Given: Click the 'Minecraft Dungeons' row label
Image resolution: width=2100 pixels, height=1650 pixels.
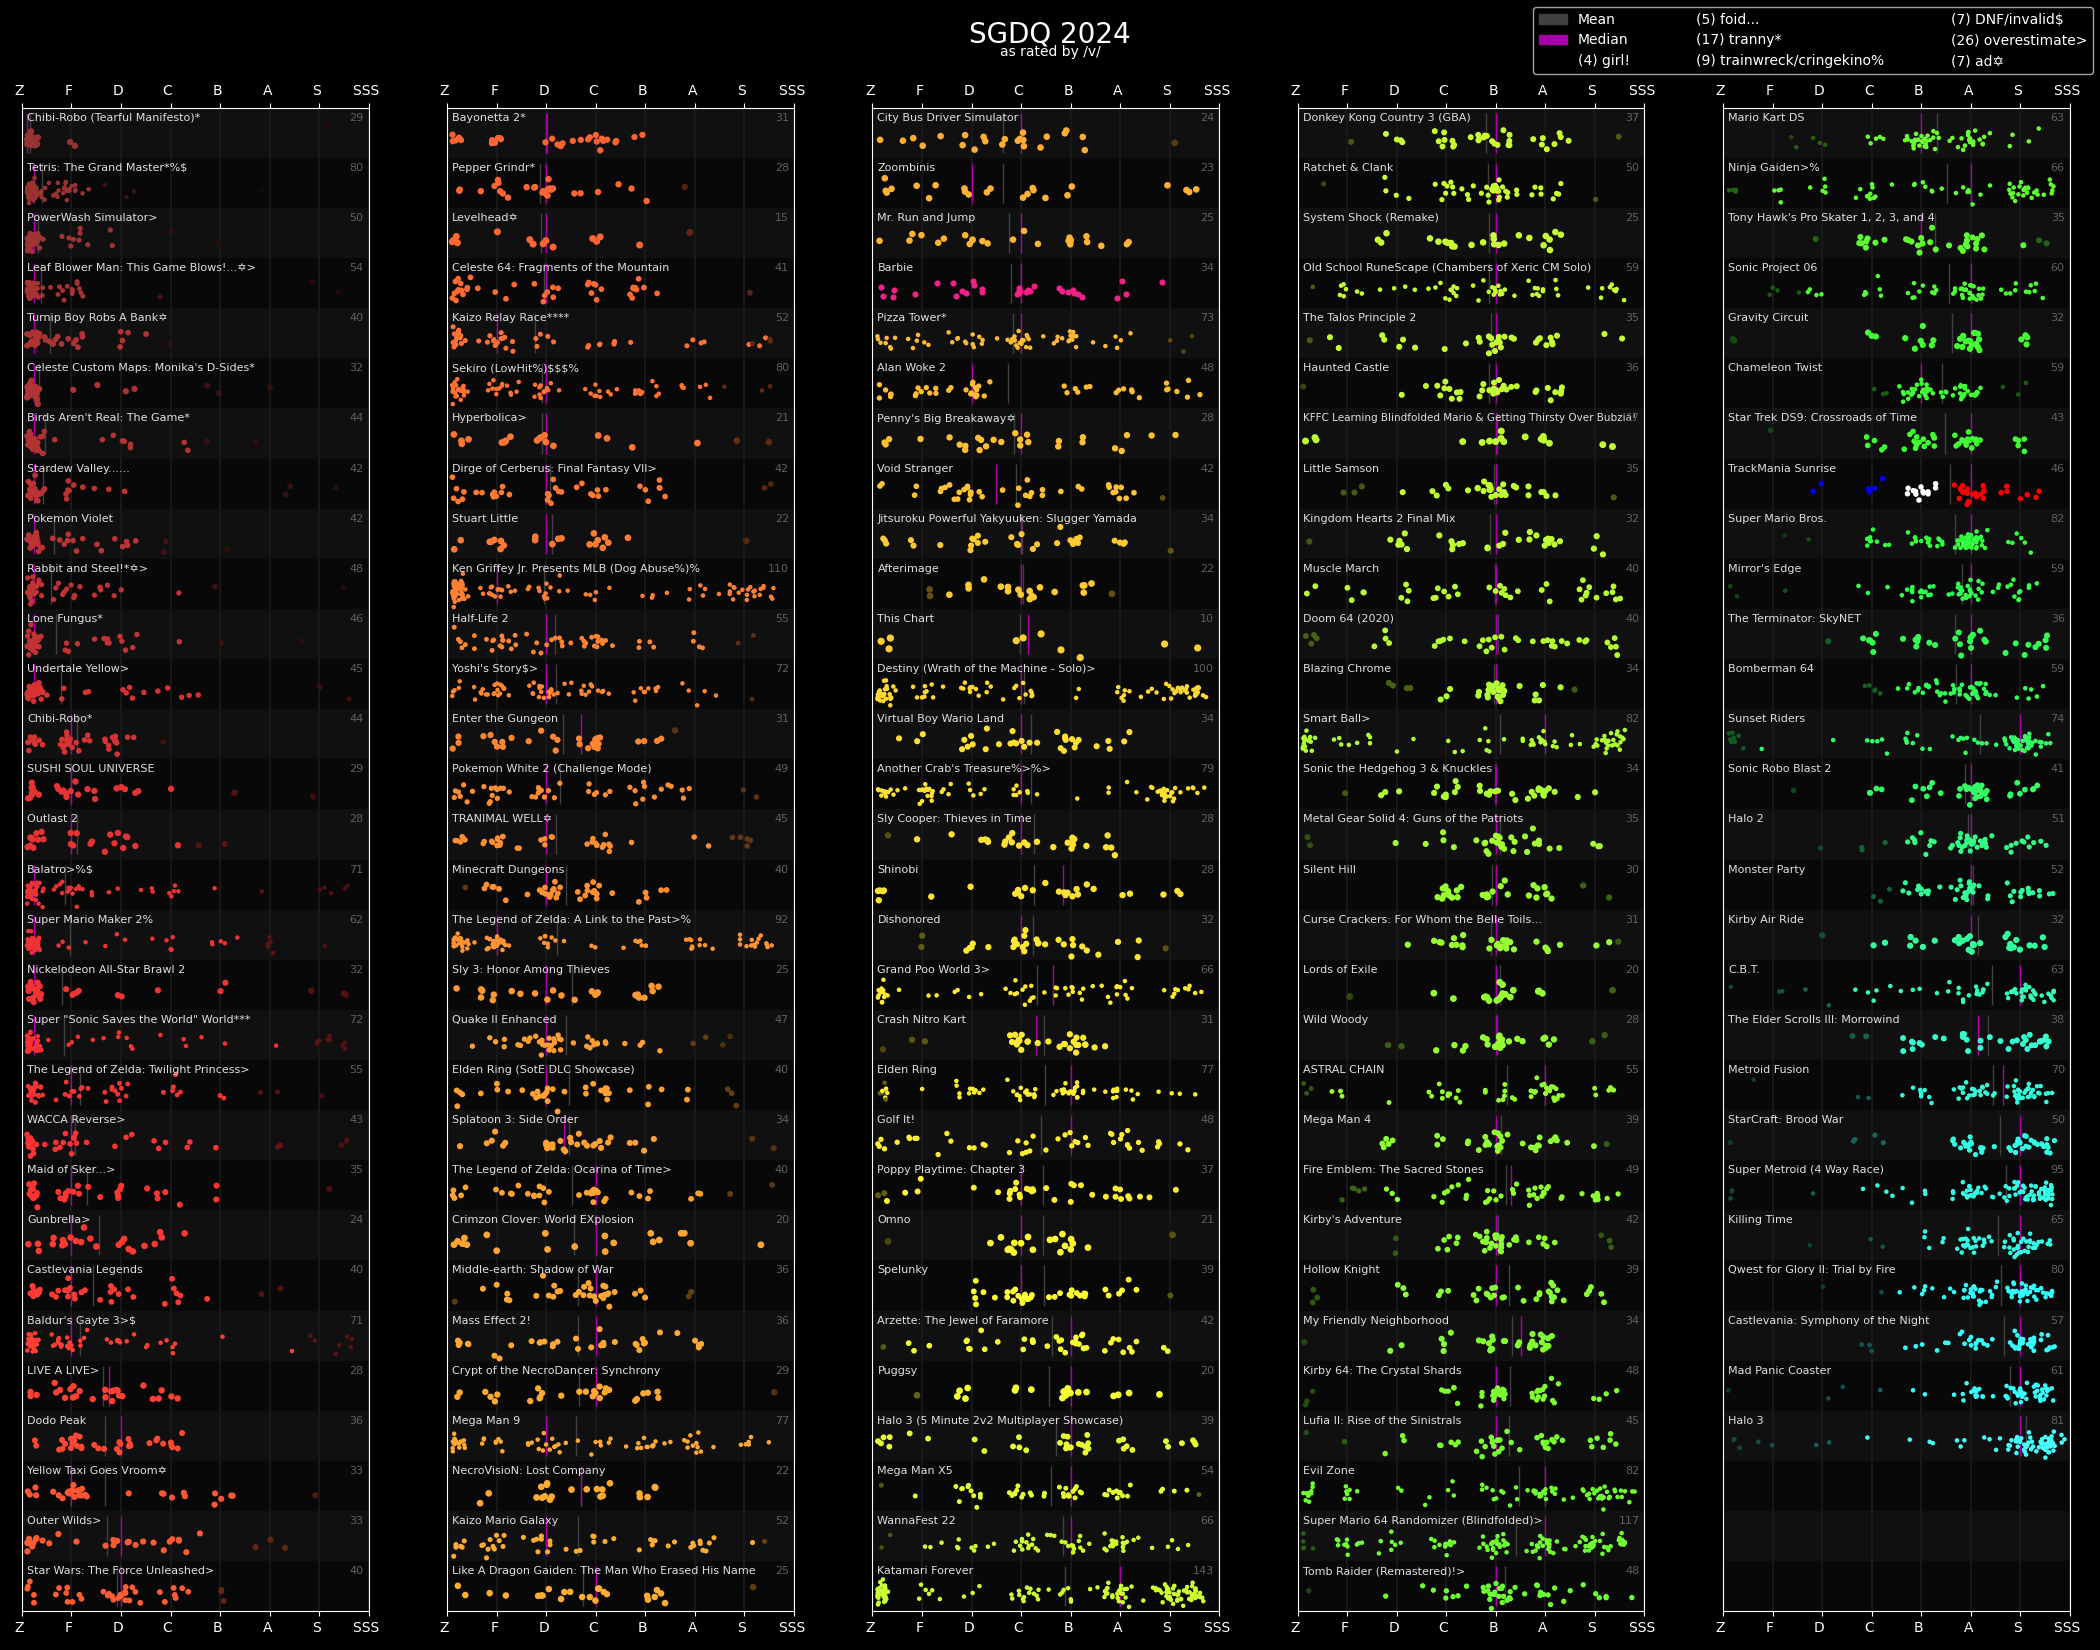Looking at the screenshot, I should (x=508, y=869).
